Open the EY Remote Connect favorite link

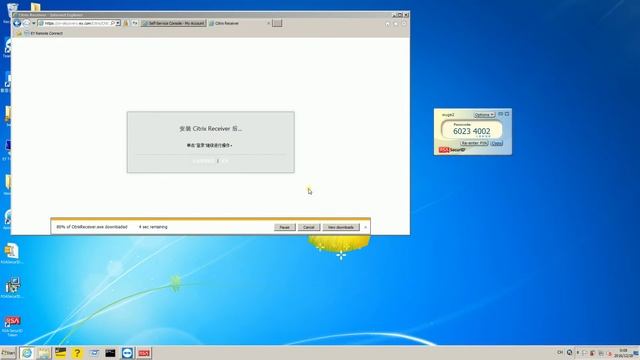44,33
